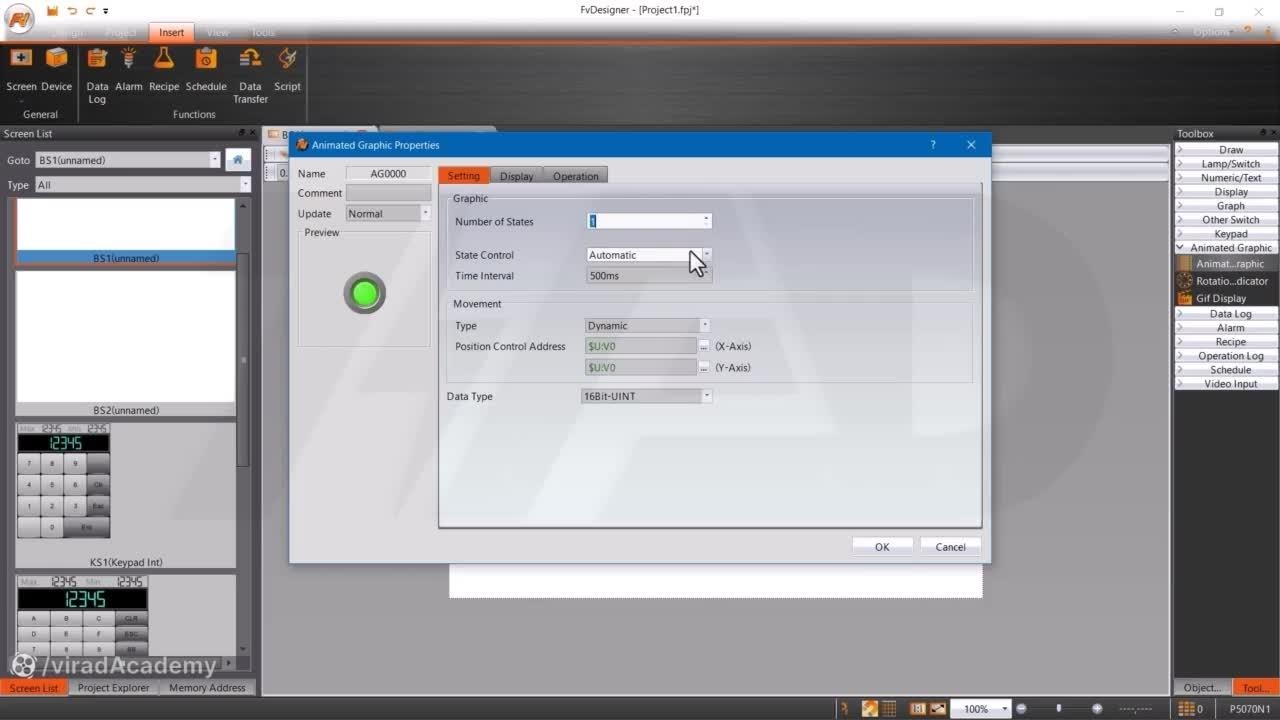Screen dimensions: 1280x720
Task: Click the home icon beside Goto
Action: (237, 160)
